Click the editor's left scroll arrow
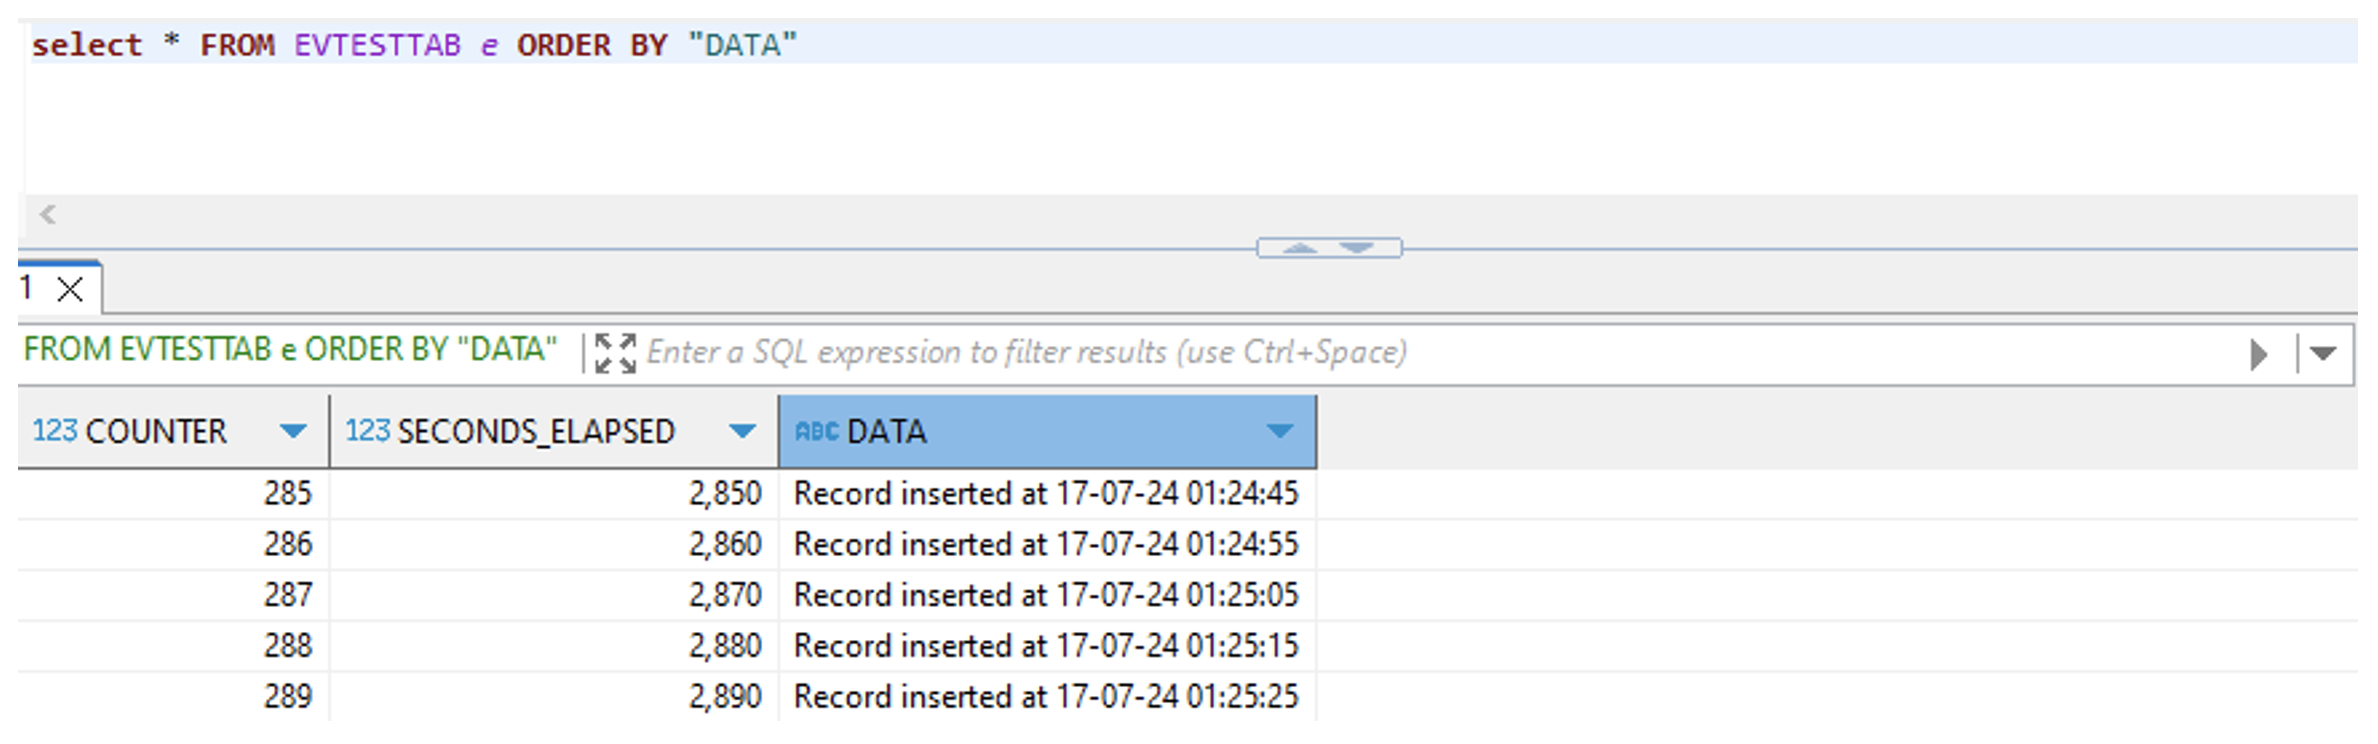This screenshot has width=2378, height=744. (47, 214)
